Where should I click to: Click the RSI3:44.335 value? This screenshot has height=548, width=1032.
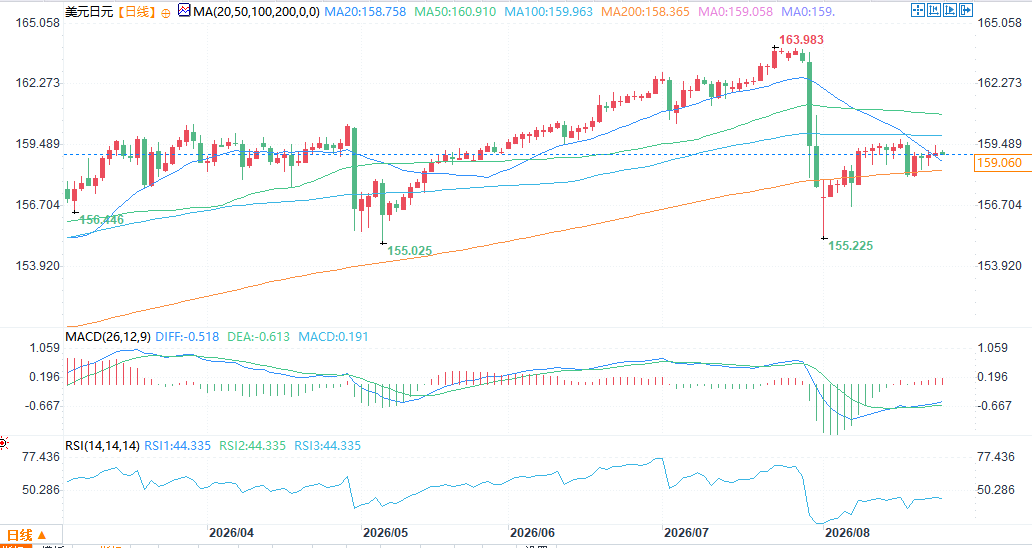pos(327,446)
